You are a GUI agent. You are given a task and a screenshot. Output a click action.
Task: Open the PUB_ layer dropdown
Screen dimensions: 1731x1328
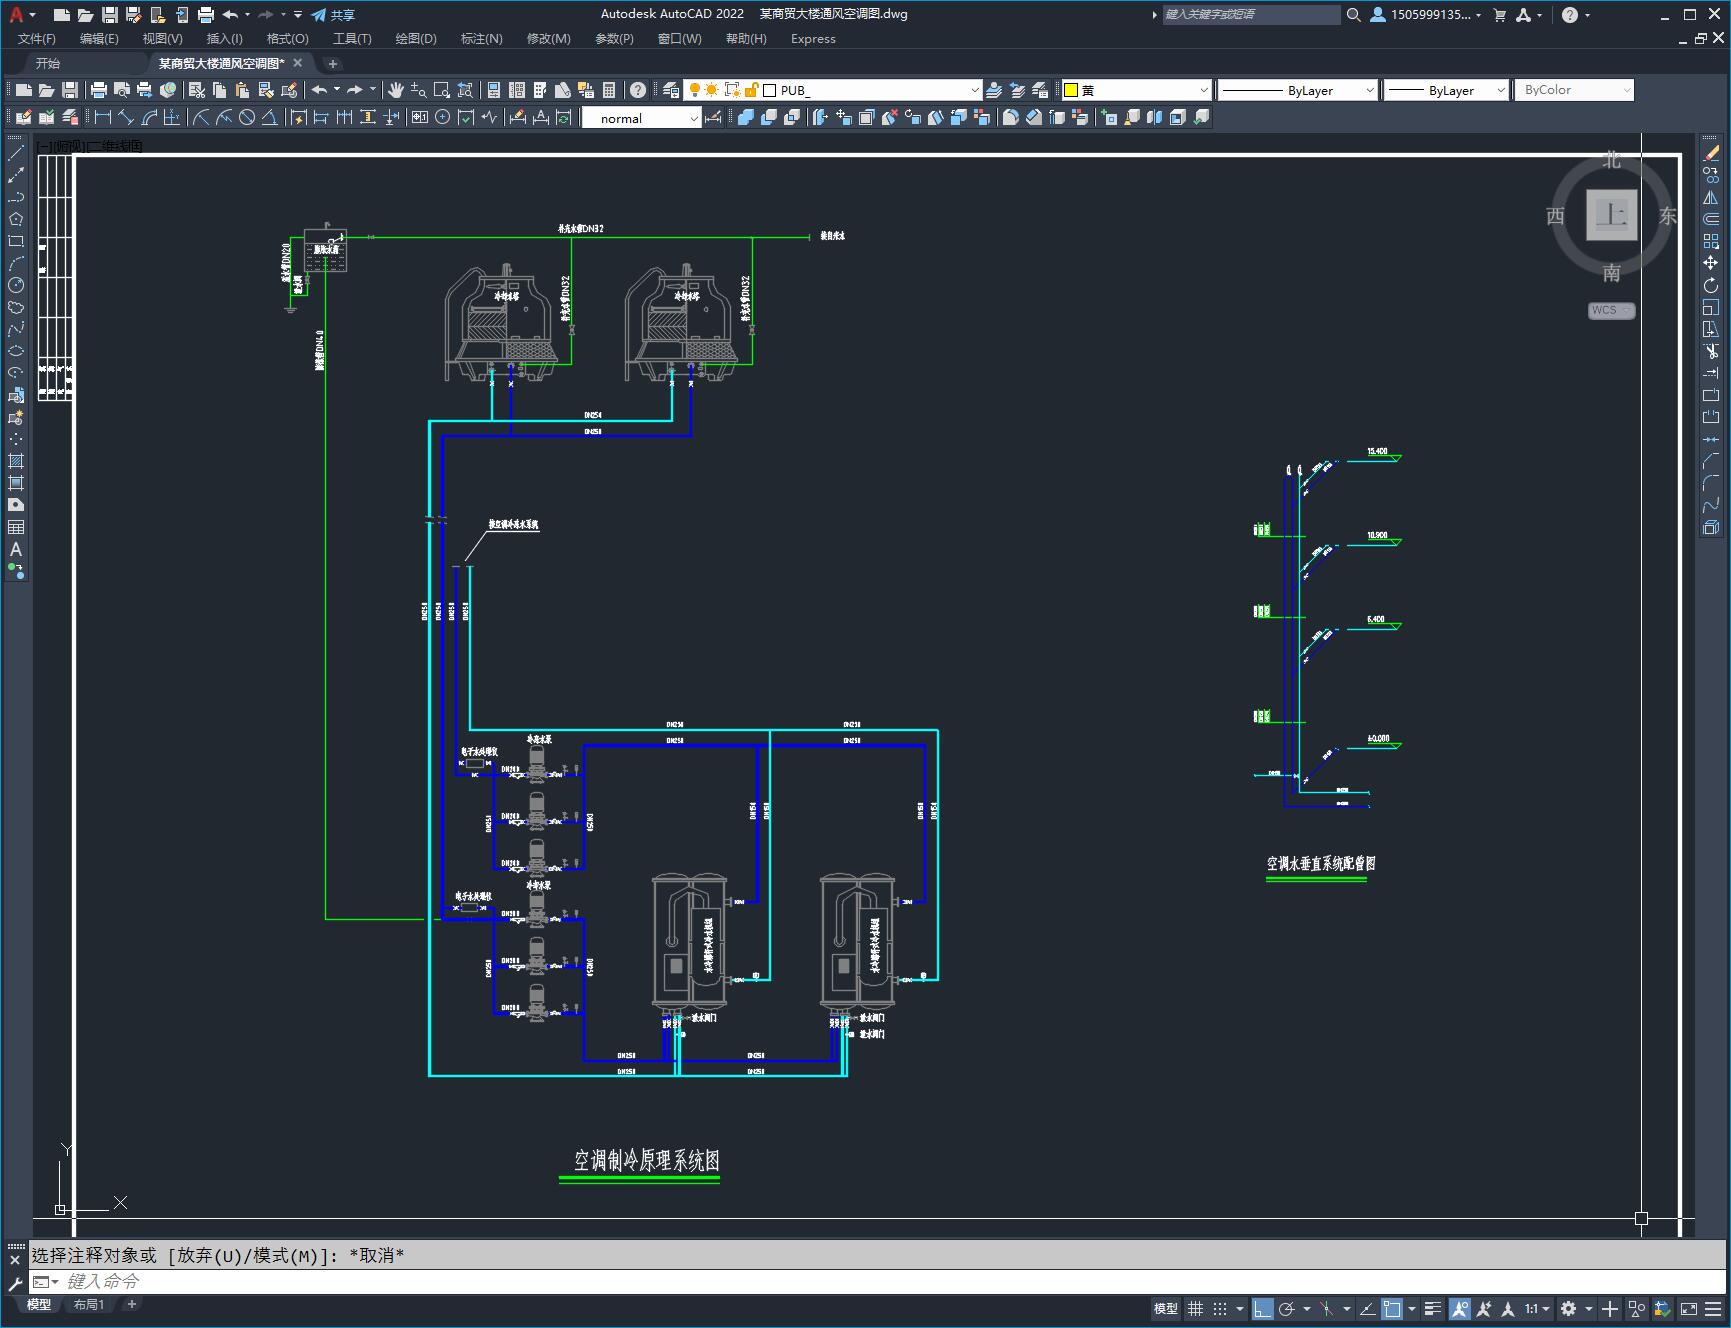pyautogui.click(x=975, y=90)
